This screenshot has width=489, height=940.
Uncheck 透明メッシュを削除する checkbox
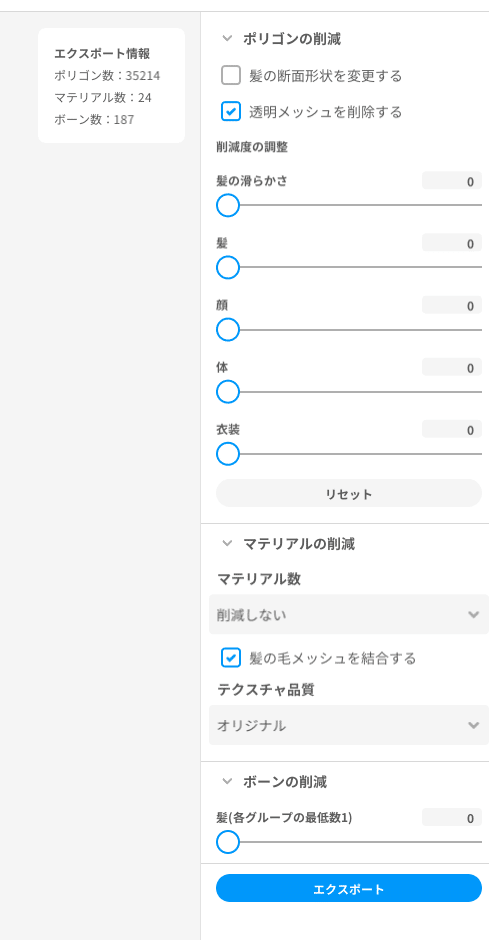(x=231, y=112)
